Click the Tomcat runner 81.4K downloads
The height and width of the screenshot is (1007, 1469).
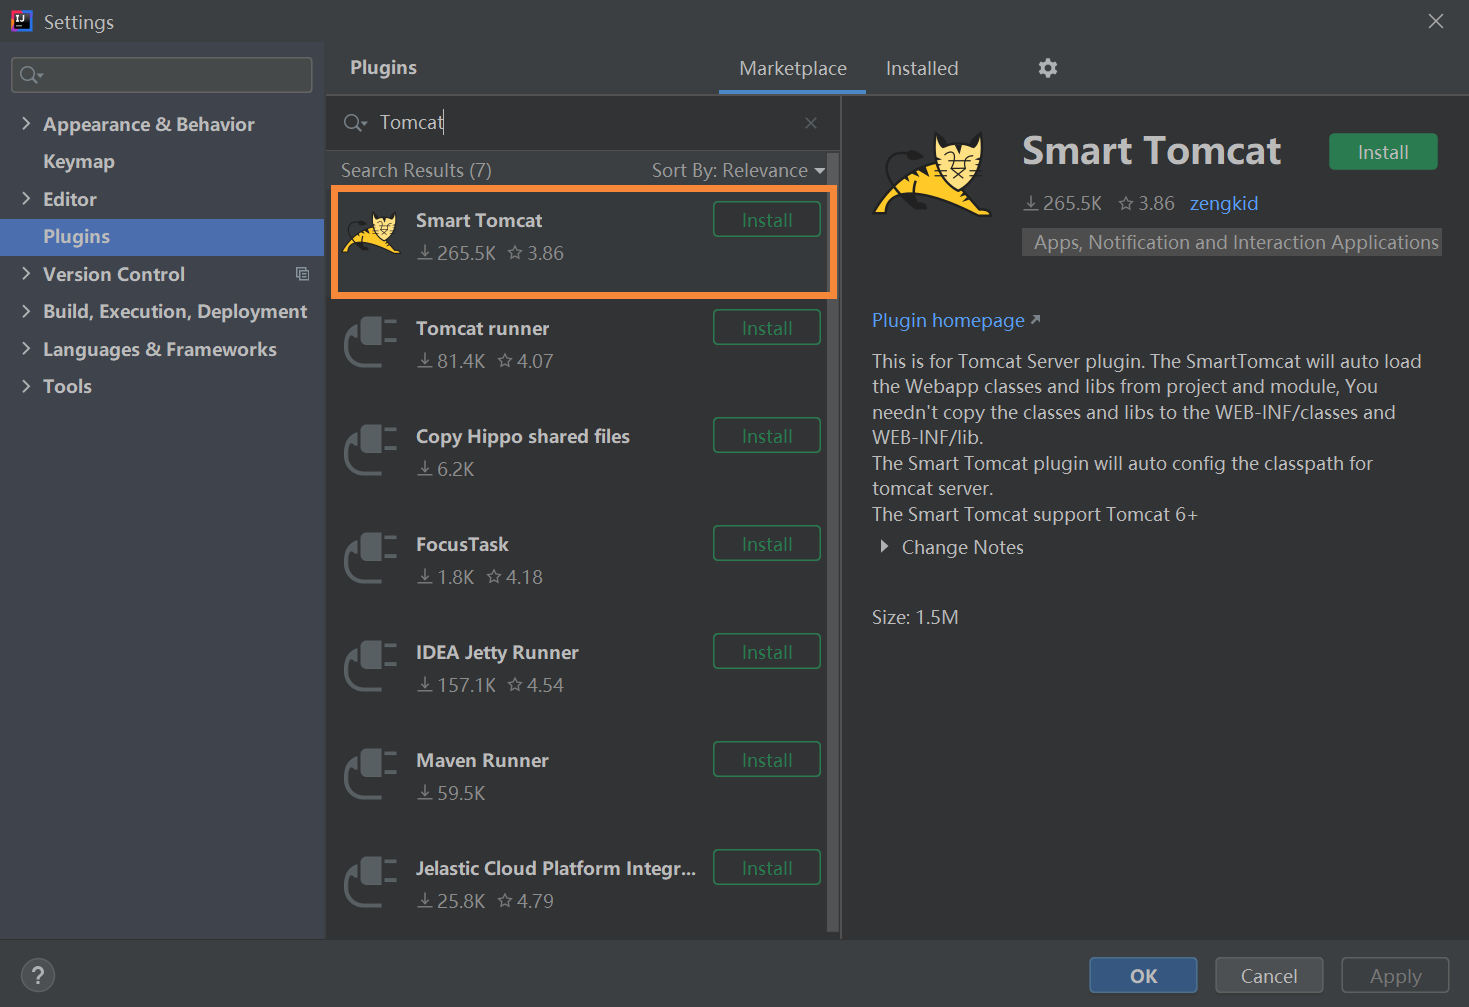click(x=451, y=361)
